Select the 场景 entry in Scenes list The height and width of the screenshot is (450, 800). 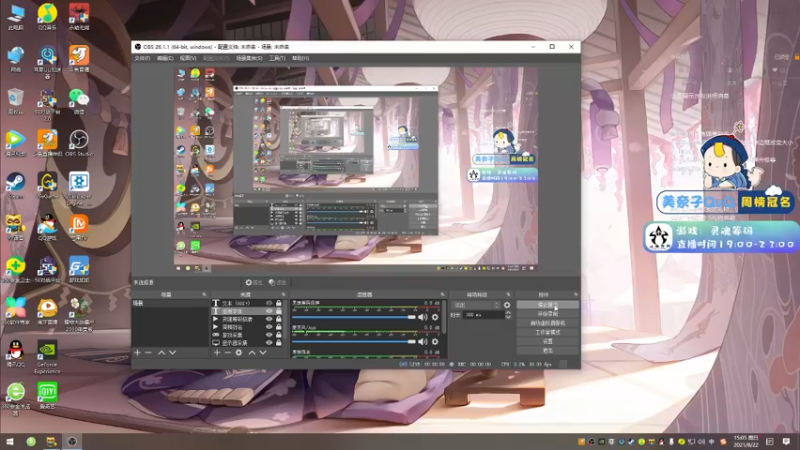[170, 303]
